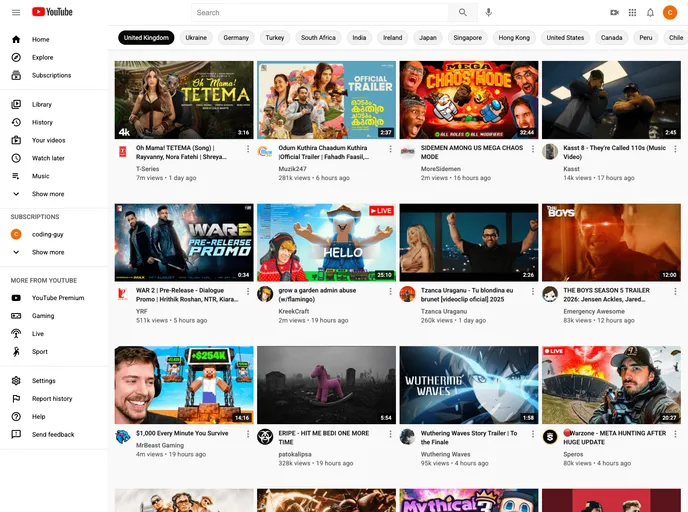Screen dimensions: 688x512
Task: Select the Japan chip
Action: coord(428,38)
